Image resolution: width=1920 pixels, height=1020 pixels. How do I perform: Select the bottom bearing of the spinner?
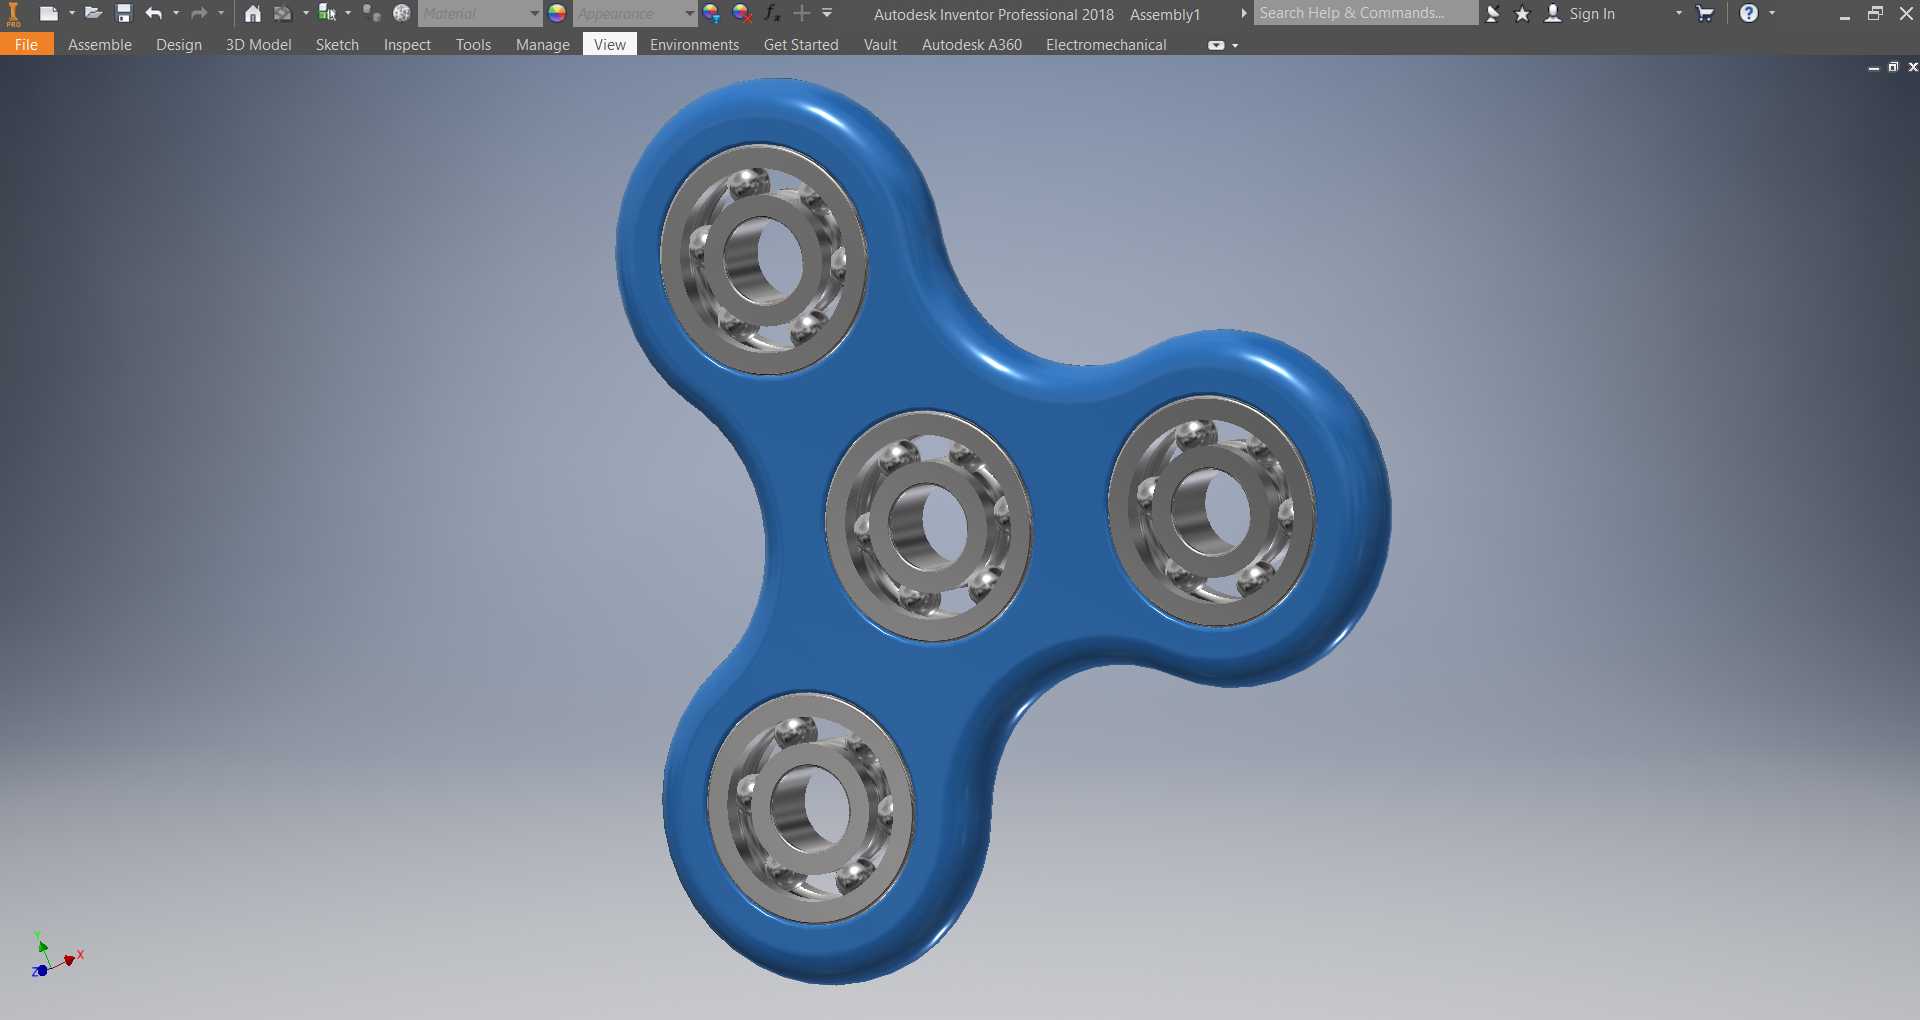[810, 806]
